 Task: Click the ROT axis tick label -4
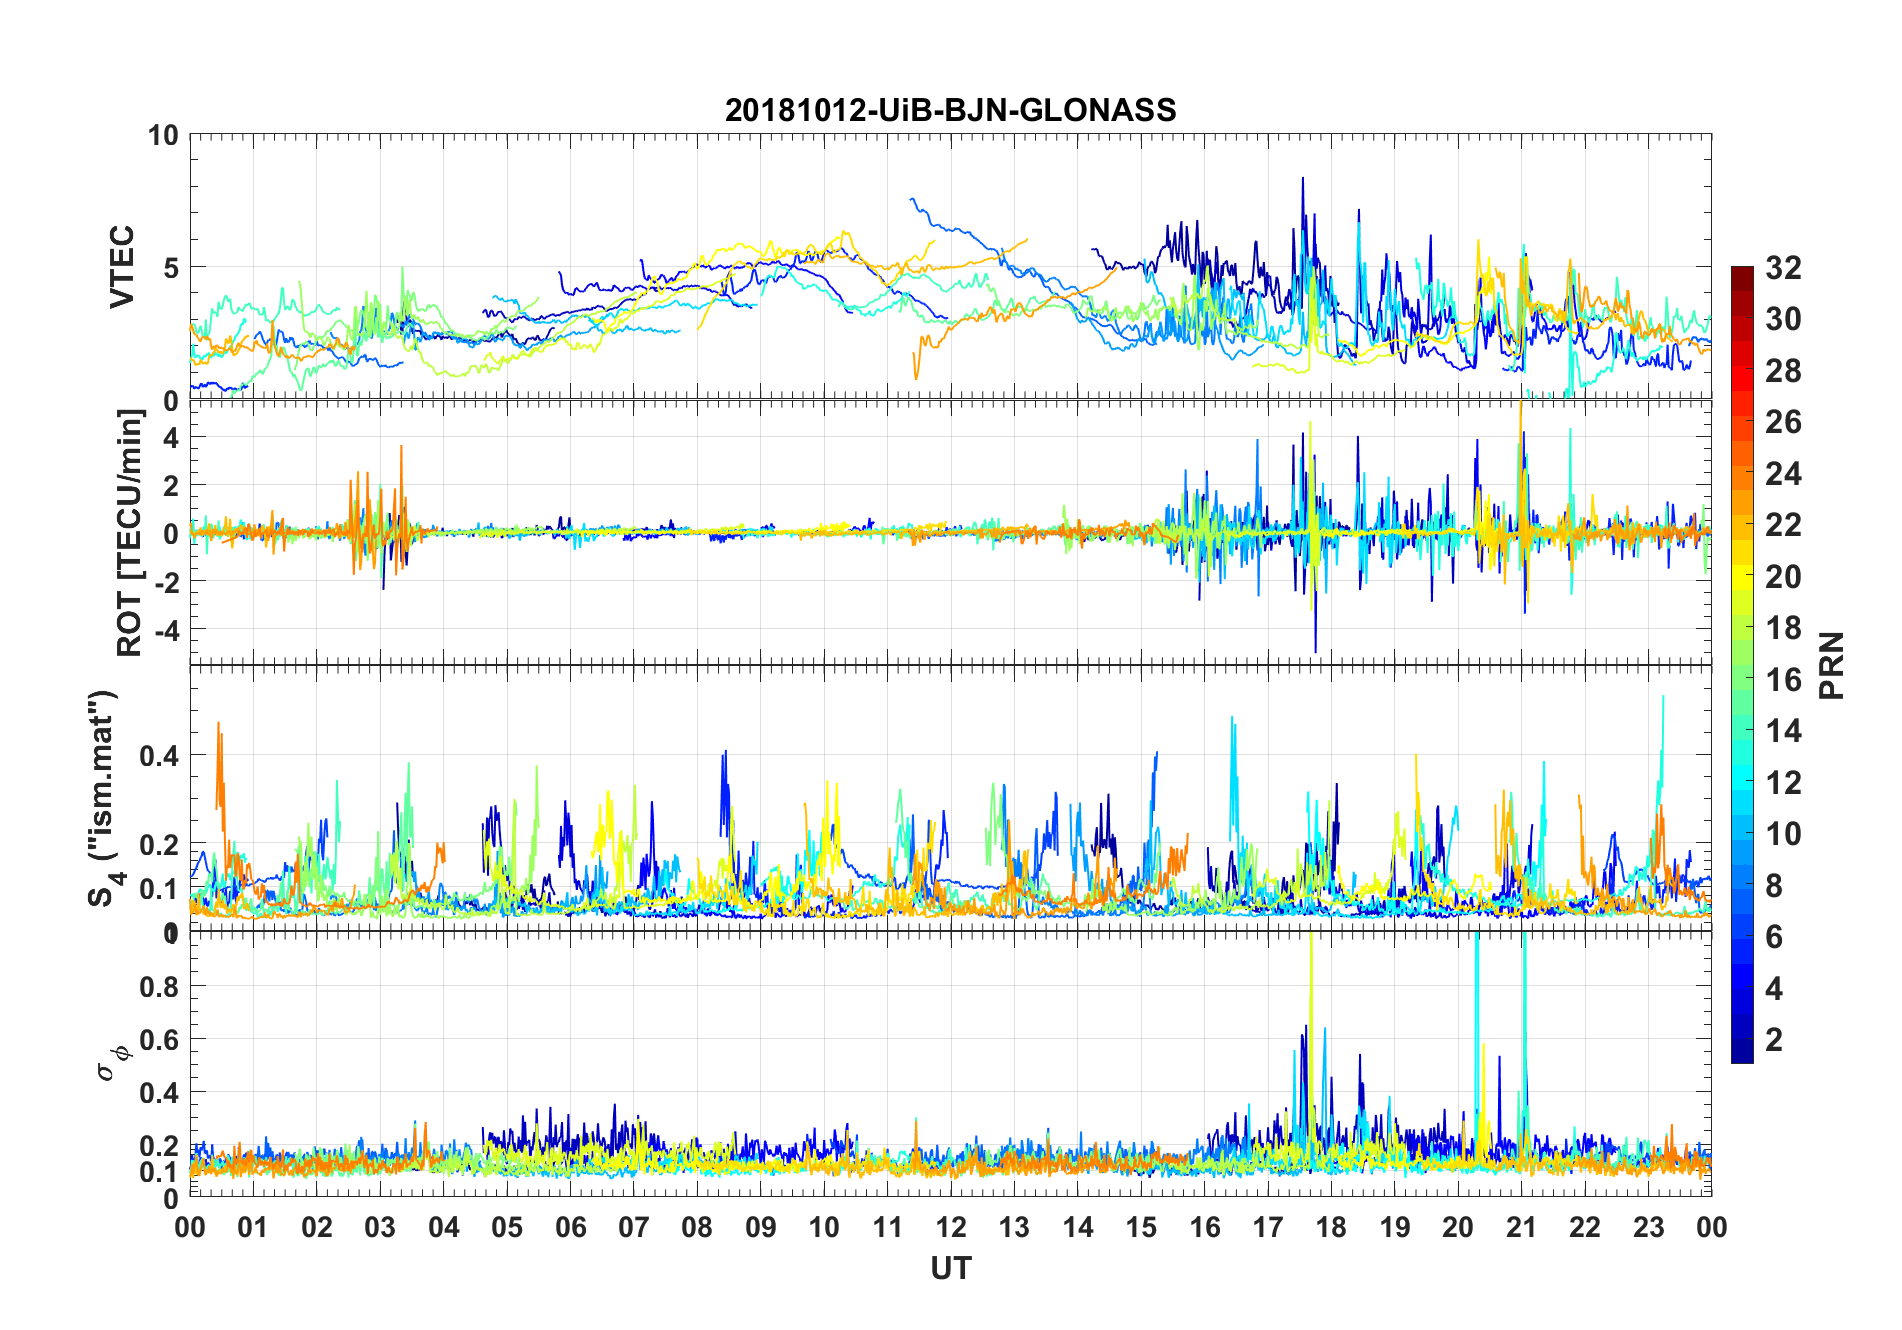pos(165,630)
